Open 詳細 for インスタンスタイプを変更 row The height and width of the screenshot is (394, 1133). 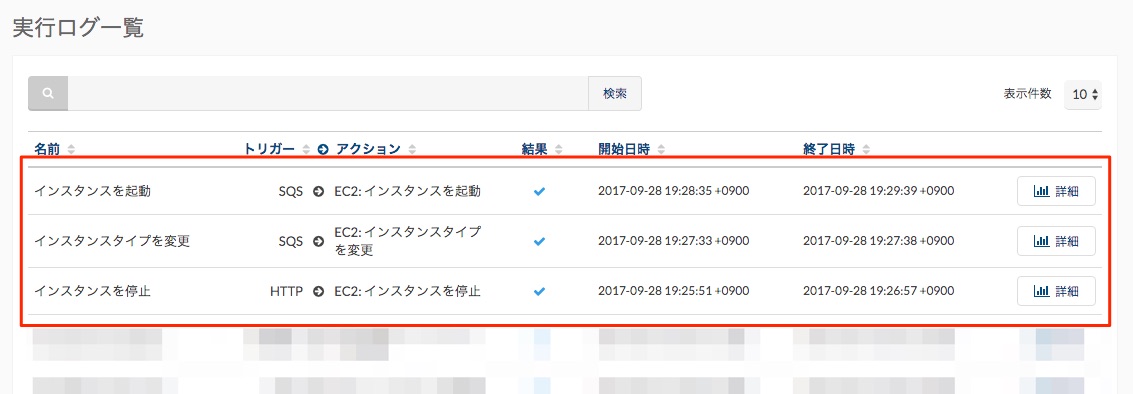pyautogui.click(x=1056, y=241)
